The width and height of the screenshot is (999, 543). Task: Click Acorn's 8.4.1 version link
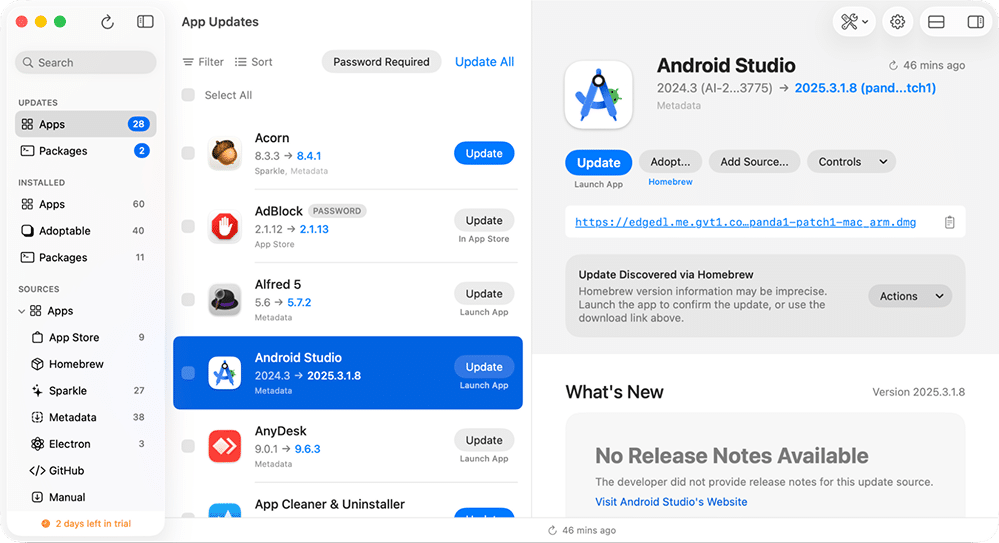(309, 156)
